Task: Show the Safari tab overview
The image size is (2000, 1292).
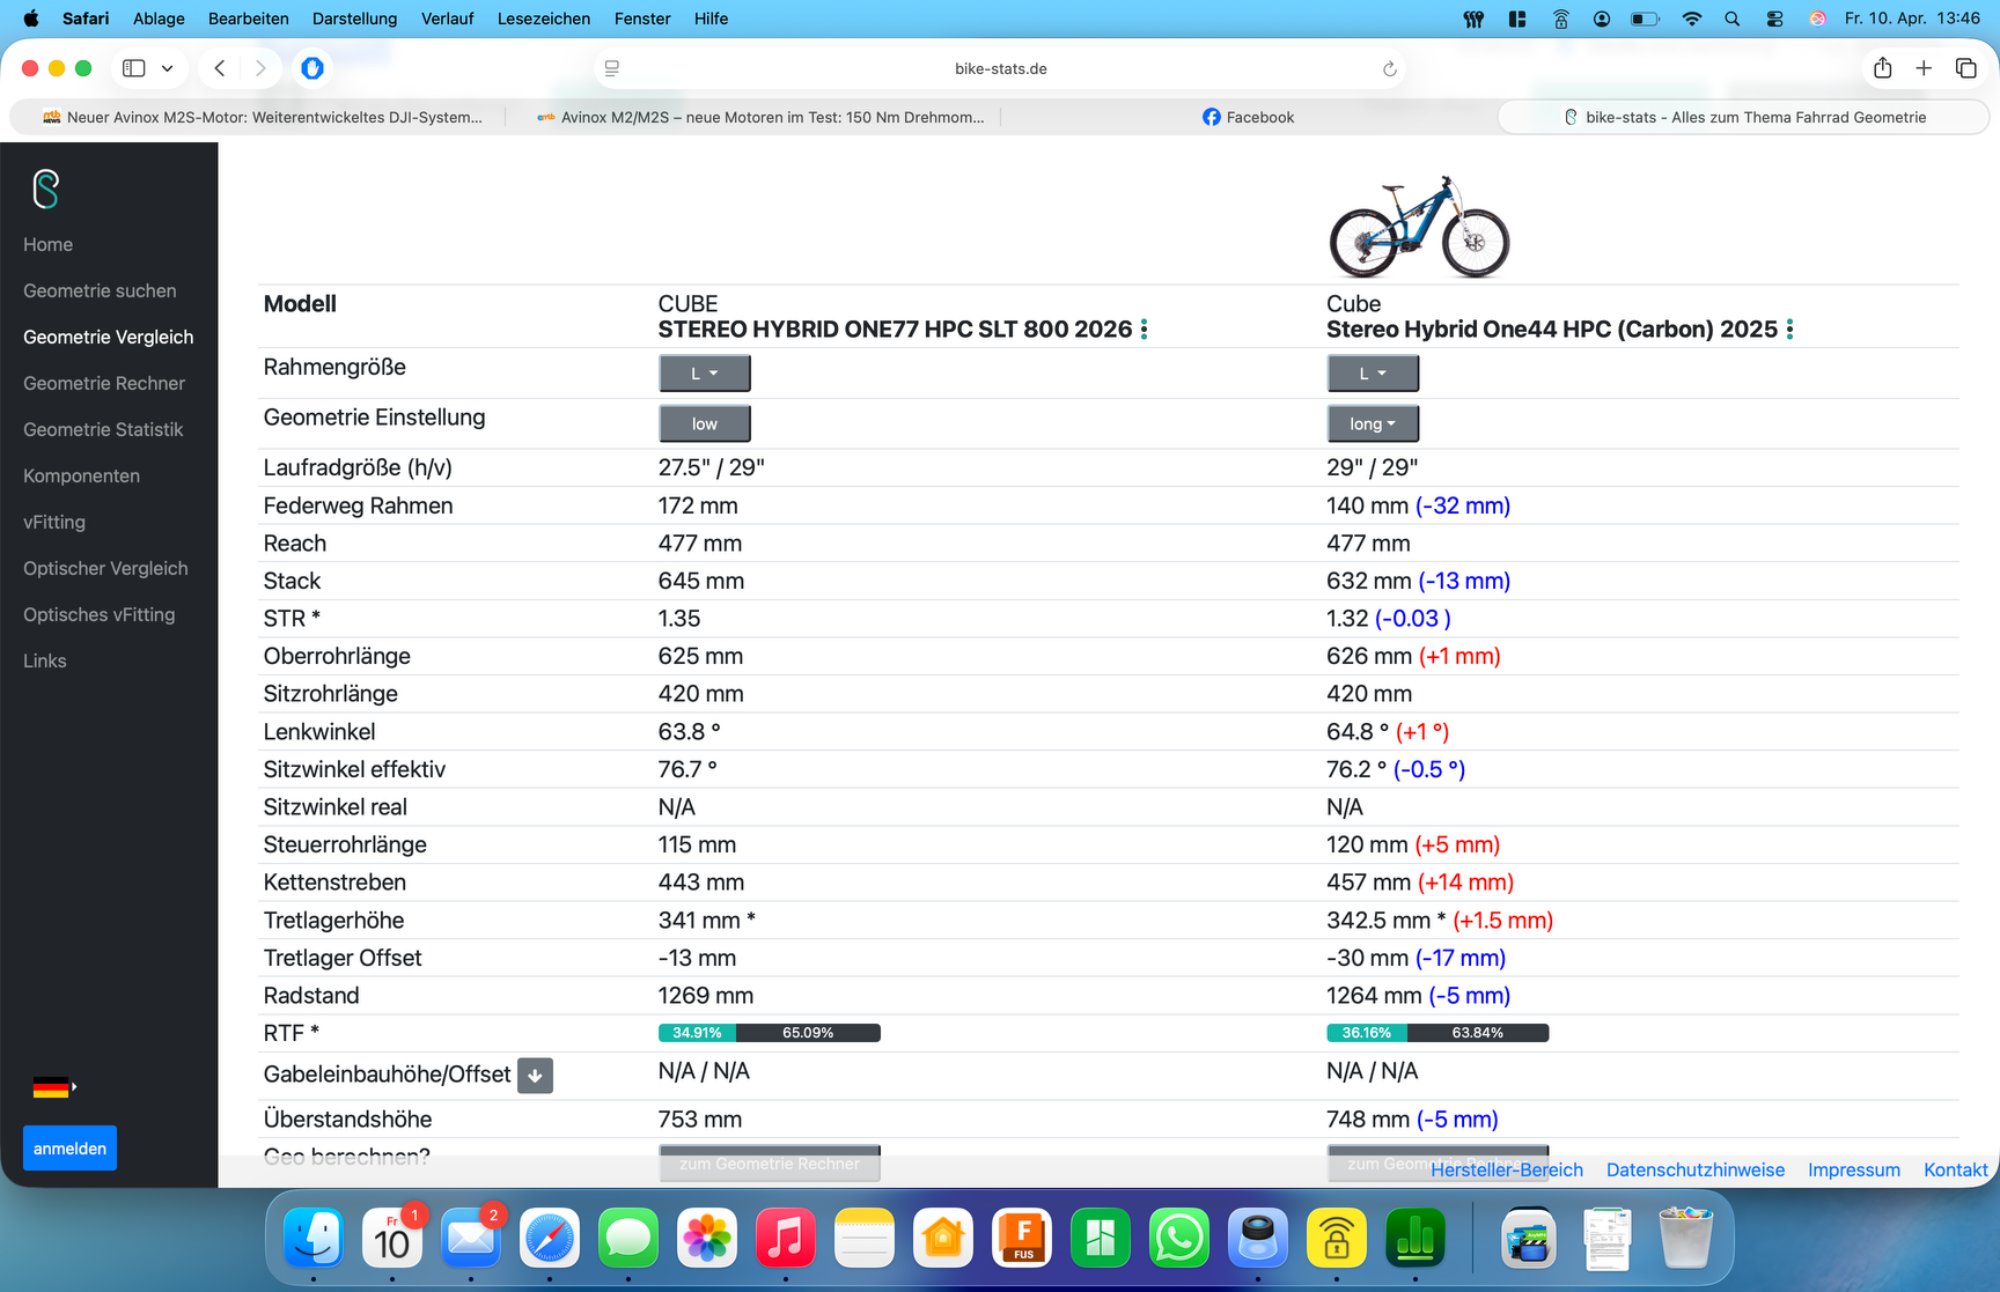Action: (1966, 68)
